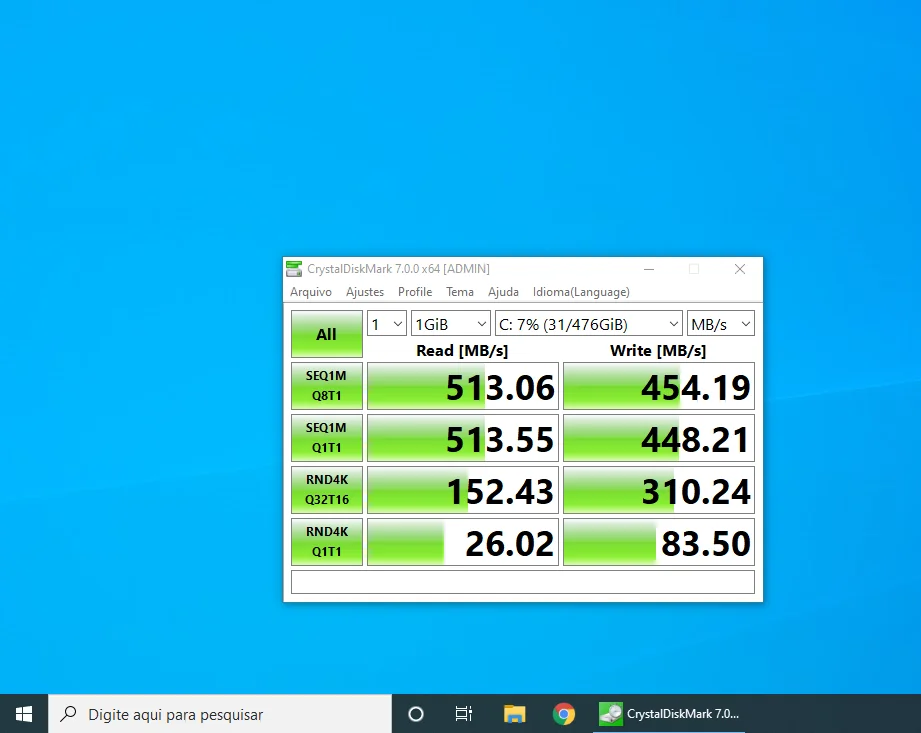Expand the drive selector C: 7% dropdown
This screenshot has width=921, height=733.
click(589, 324)
